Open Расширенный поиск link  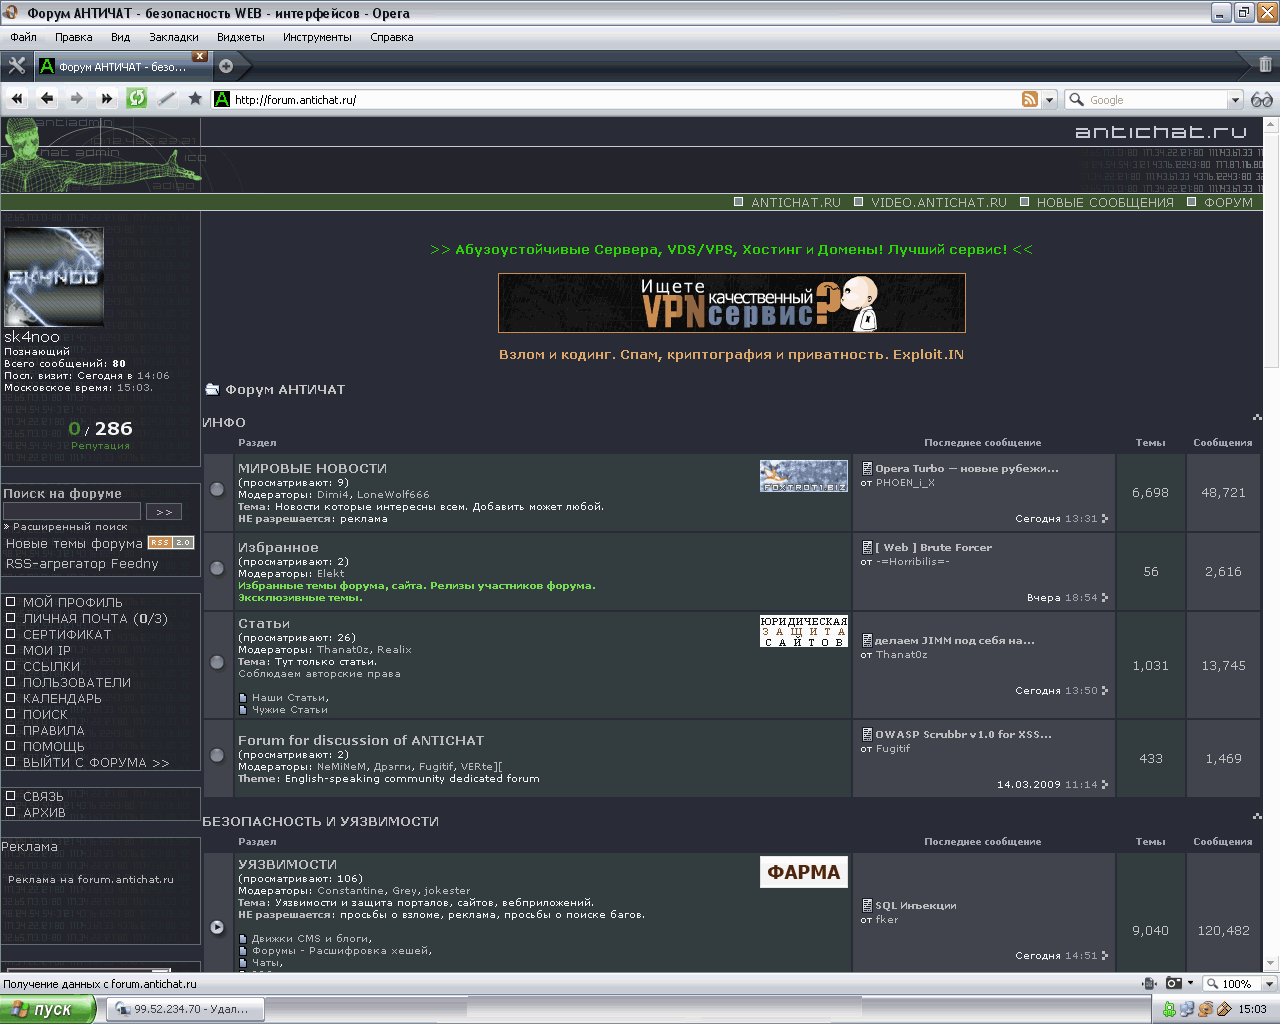pyautogui.click(x=70, y=526)
